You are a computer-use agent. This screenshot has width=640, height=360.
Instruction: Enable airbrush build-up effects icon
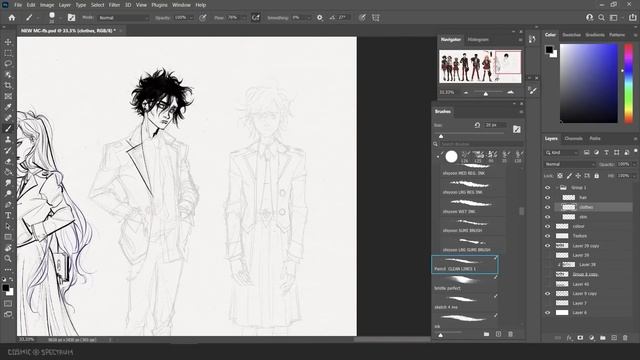[256, 18]
